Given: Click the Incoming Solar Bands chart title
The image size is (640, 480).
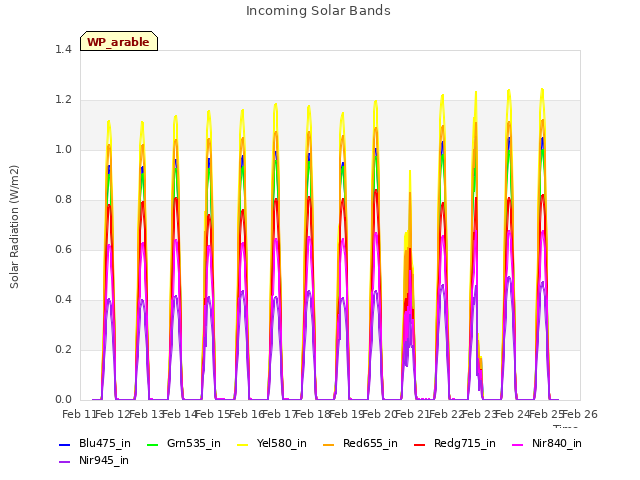Looking at the screenshot, I should coord(318,11).
